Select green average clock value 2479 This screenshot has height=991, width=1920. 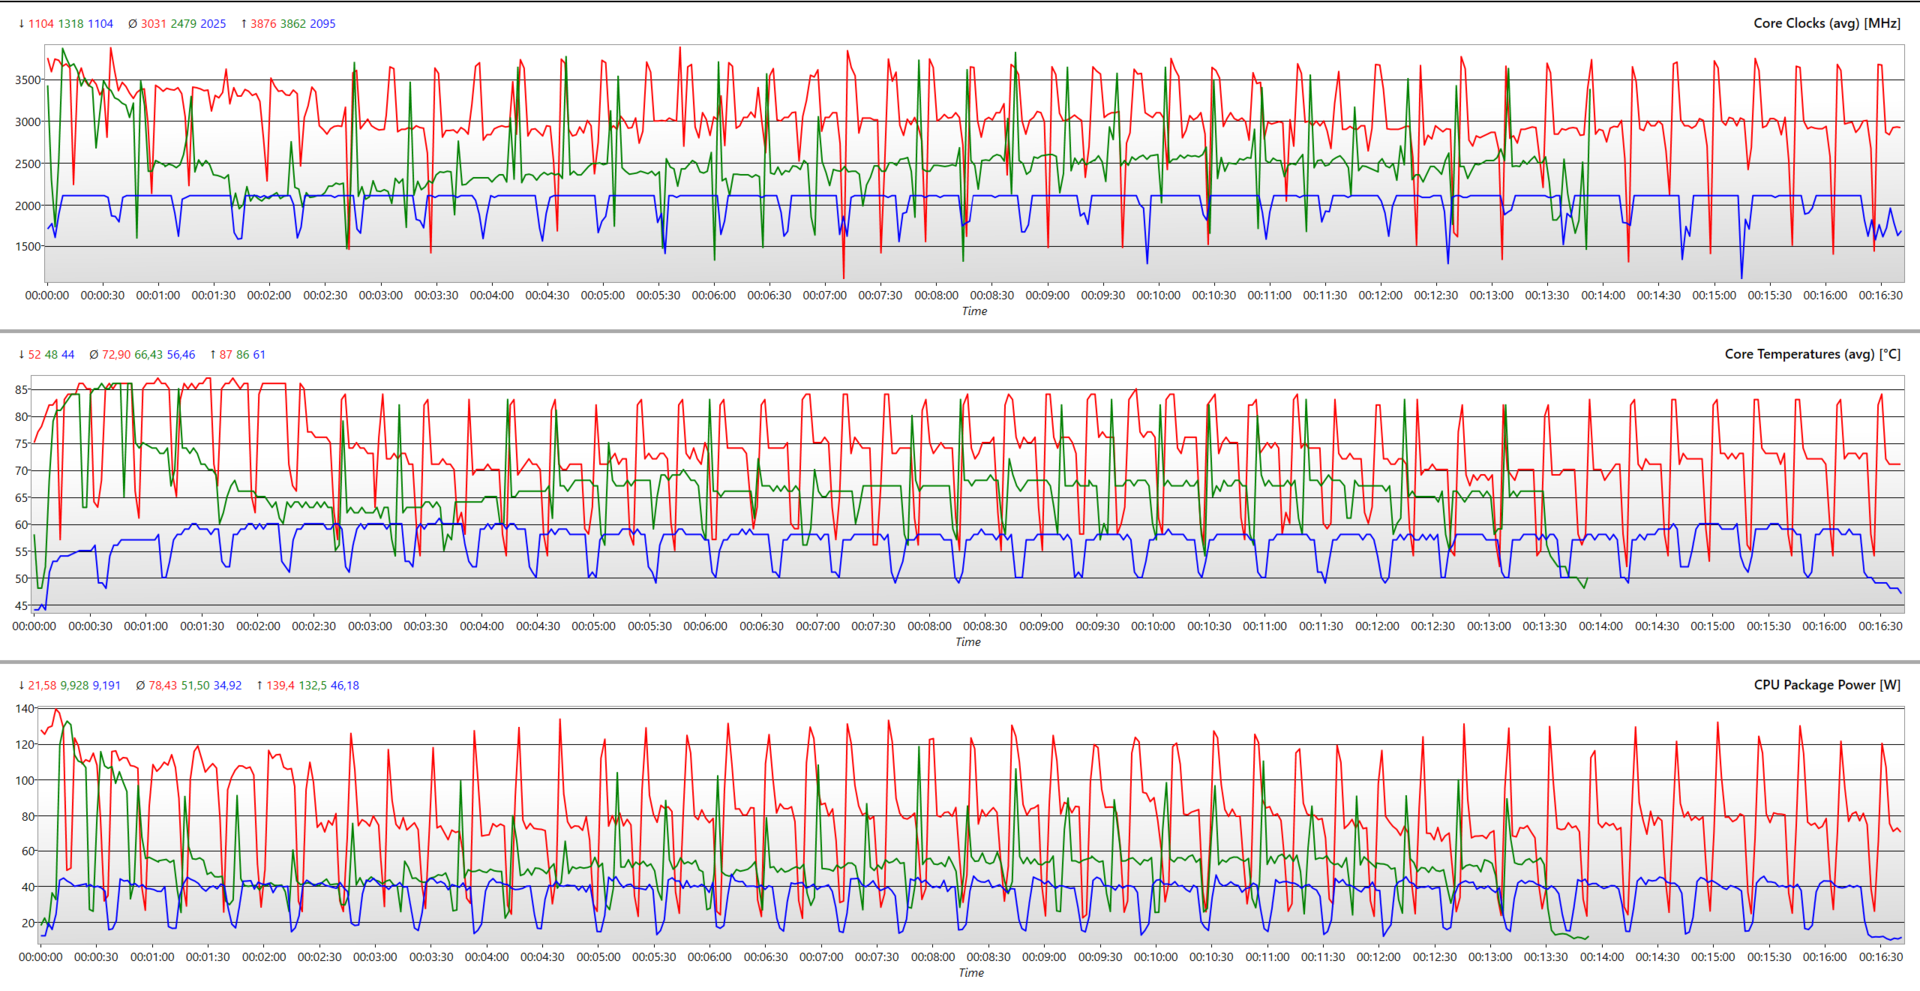click(184, 24)
